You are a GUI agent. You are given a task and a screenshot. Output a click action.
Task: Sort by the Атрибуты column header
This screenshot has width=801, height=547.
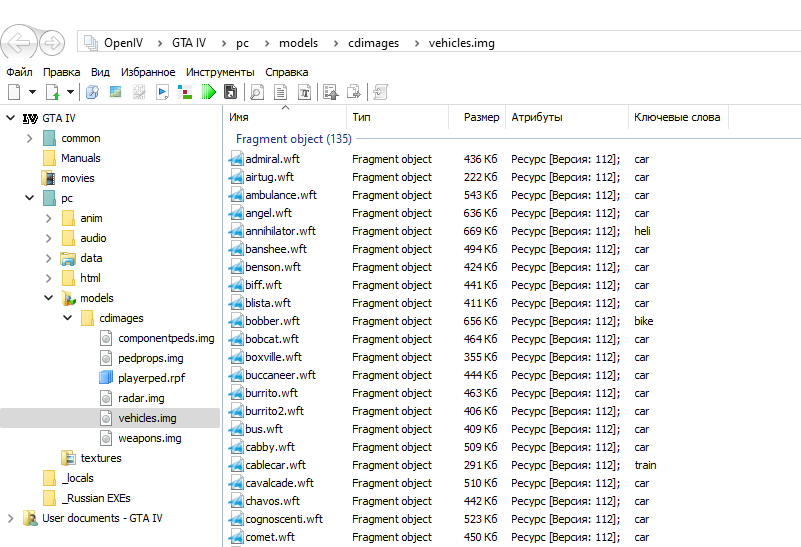pyautogui.click(x=567, y=117)
